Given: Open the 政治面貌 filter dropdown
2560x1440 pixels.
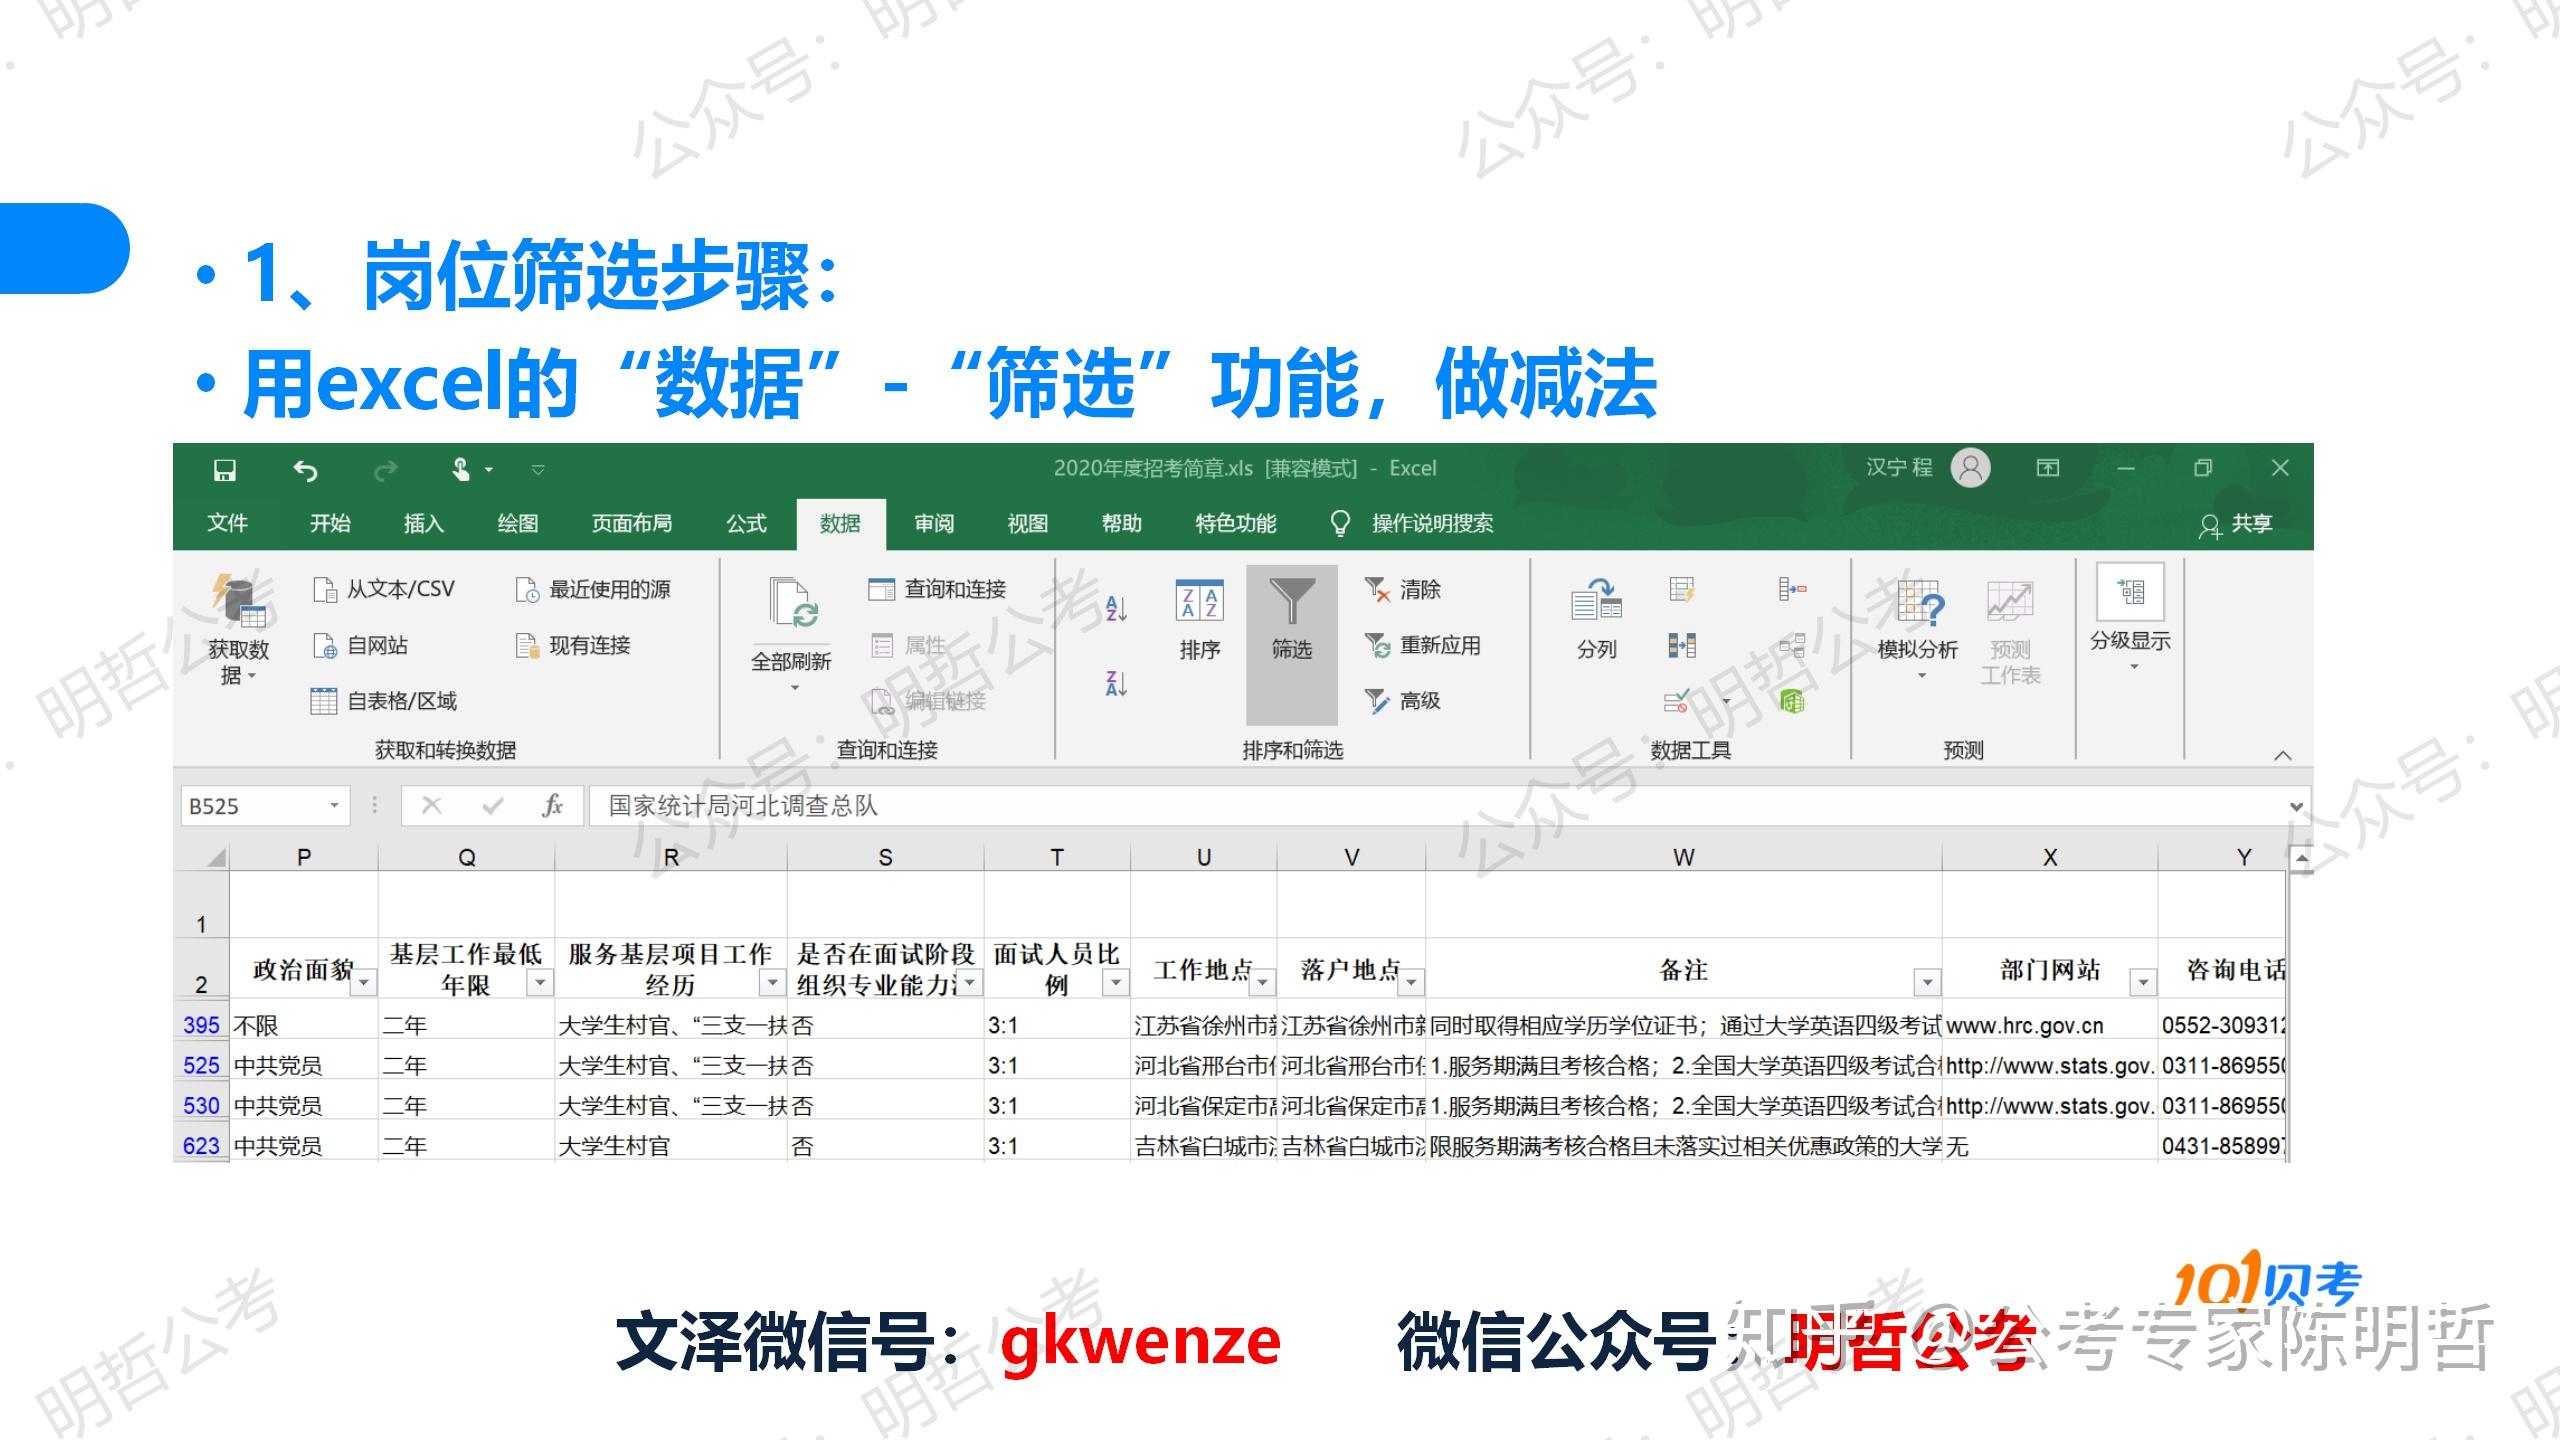Looking at the screenshot, I should pos(364,984).
